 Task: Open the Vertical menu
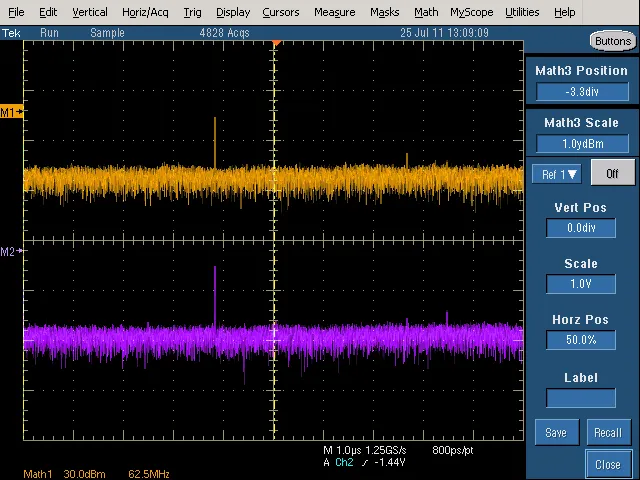point(90,12)
